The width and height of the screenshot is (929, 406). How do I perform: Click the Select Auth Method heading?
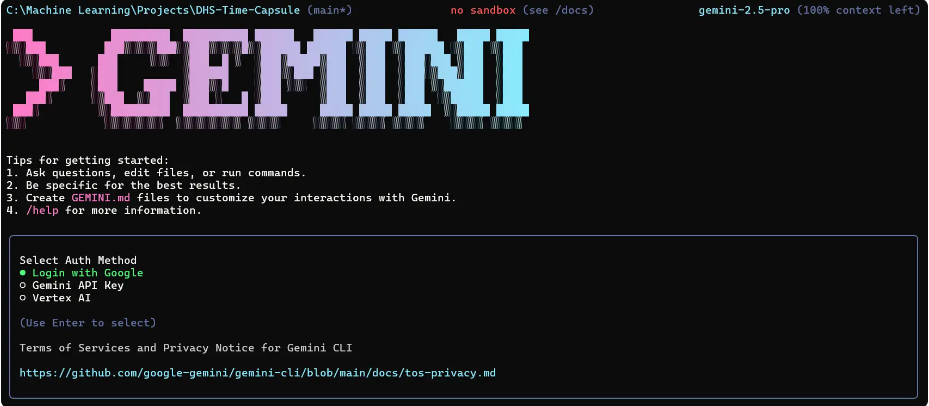tap(78, 260)
